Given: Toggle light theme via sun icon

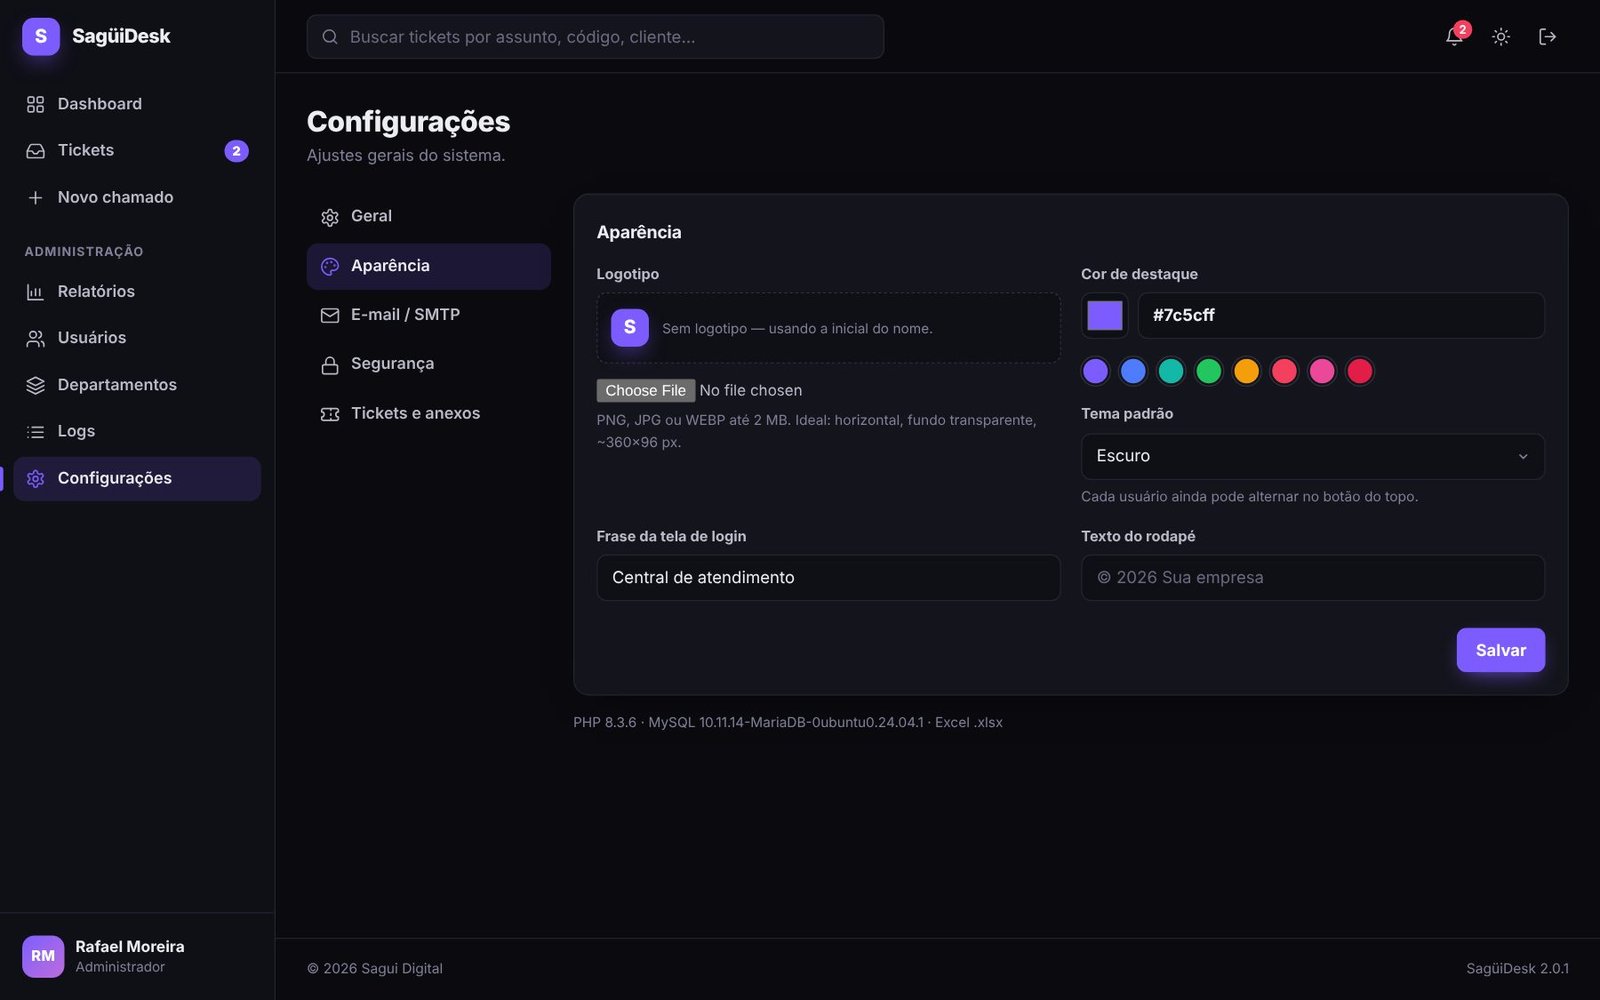Looking at the screenshot, I should tap(1501, 37).
